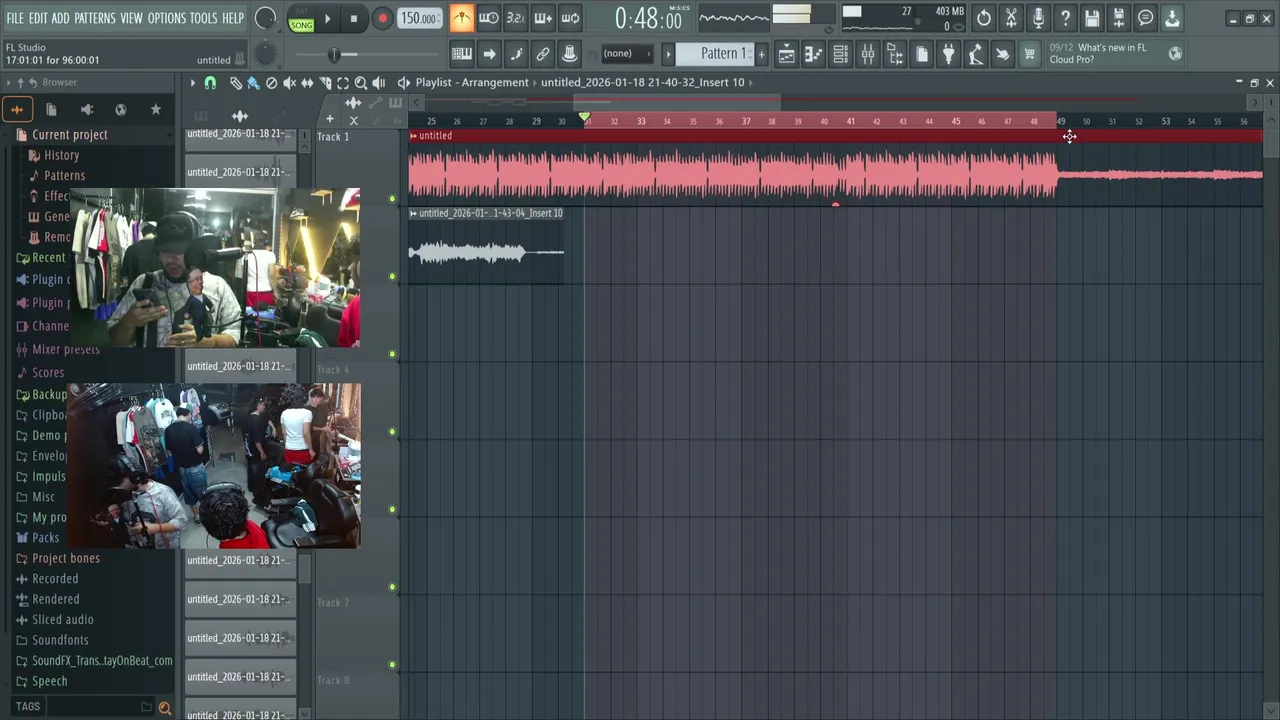Toggle the countdown before recording

(x=515, y=18)
